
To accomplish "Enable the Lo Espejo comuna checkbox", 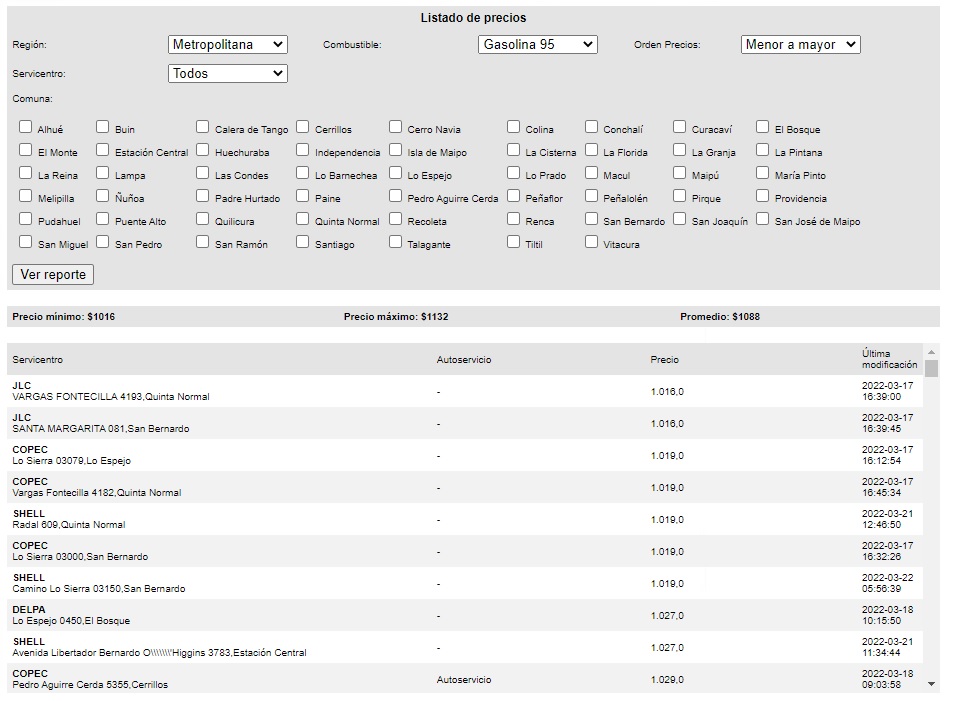I will (396, 174).
